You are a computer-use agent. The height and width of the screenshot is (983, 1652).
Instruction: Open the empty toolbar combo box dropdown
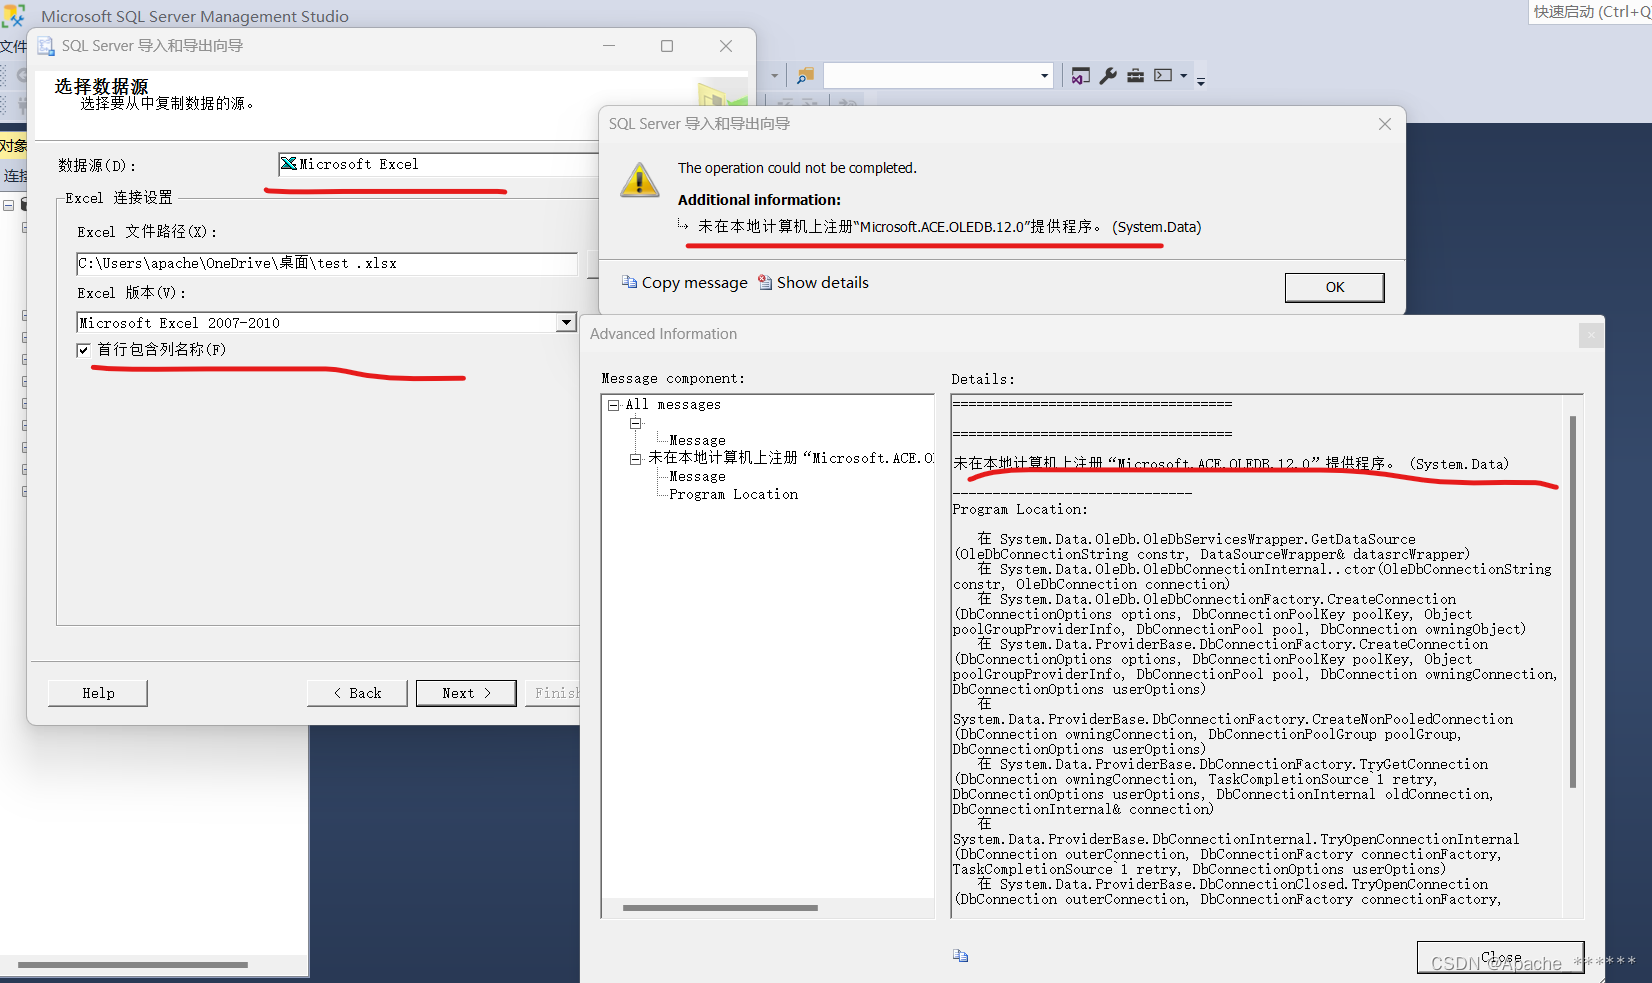1044,76
